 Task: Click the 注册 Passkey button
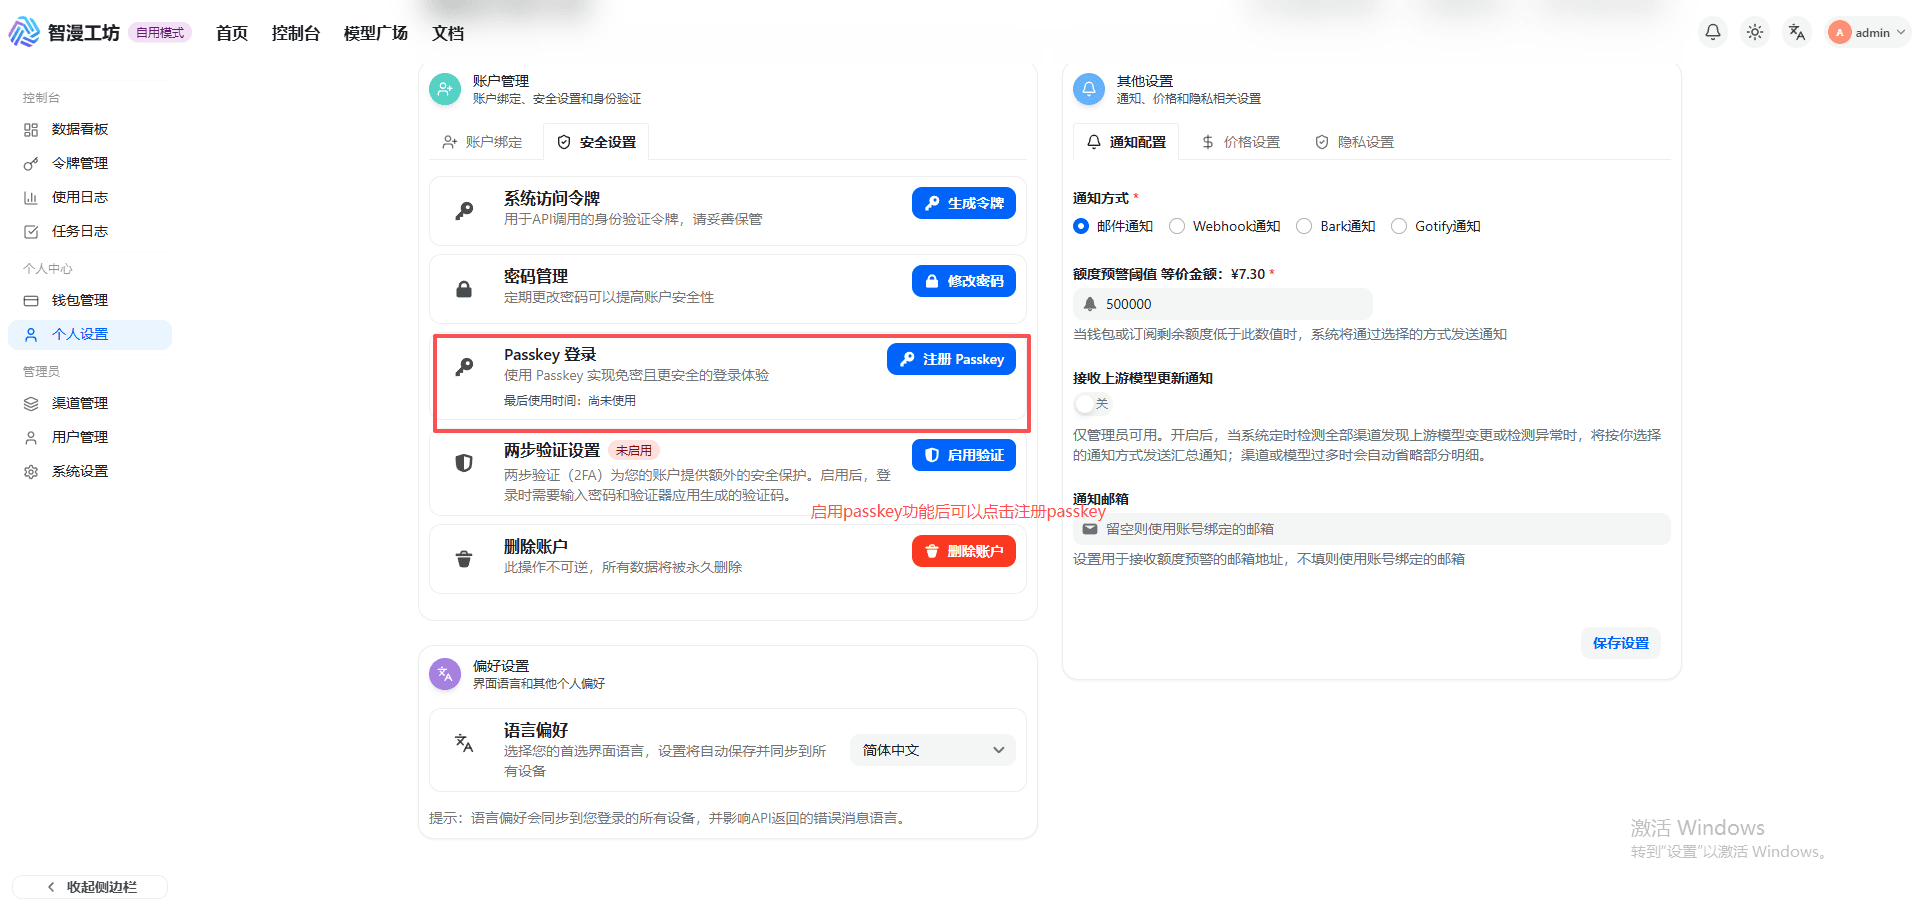[x=951, y=359]
